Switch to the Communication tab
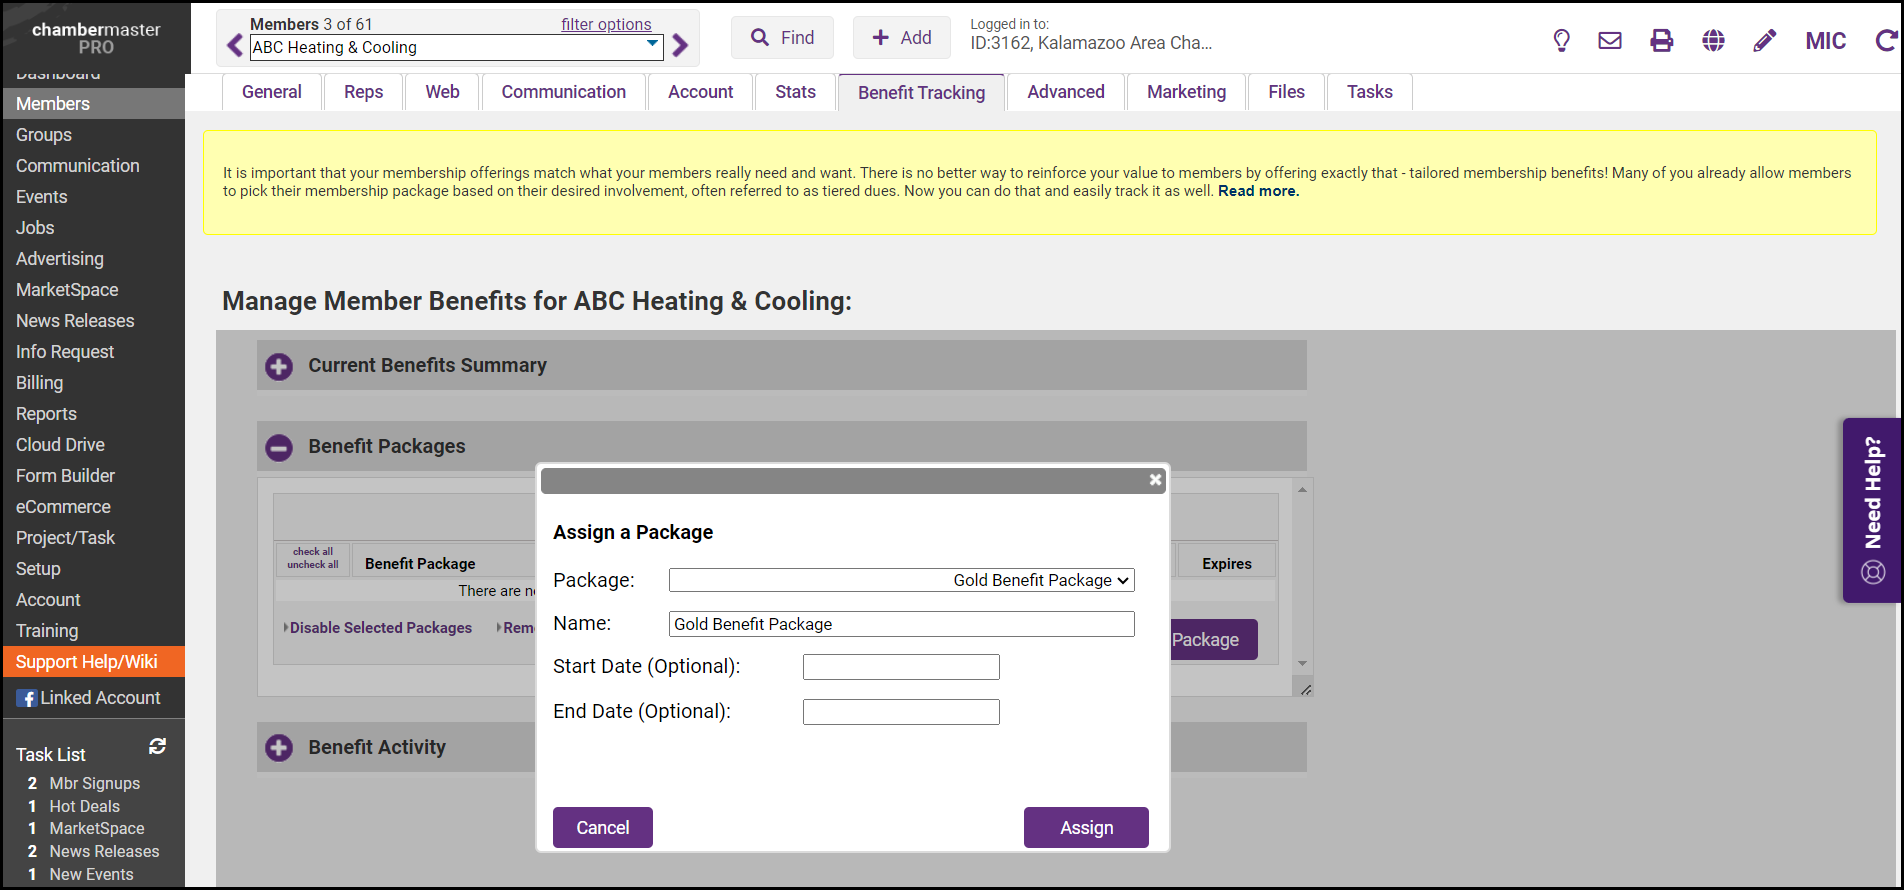 pyautogui.click(x=563, y=92)
